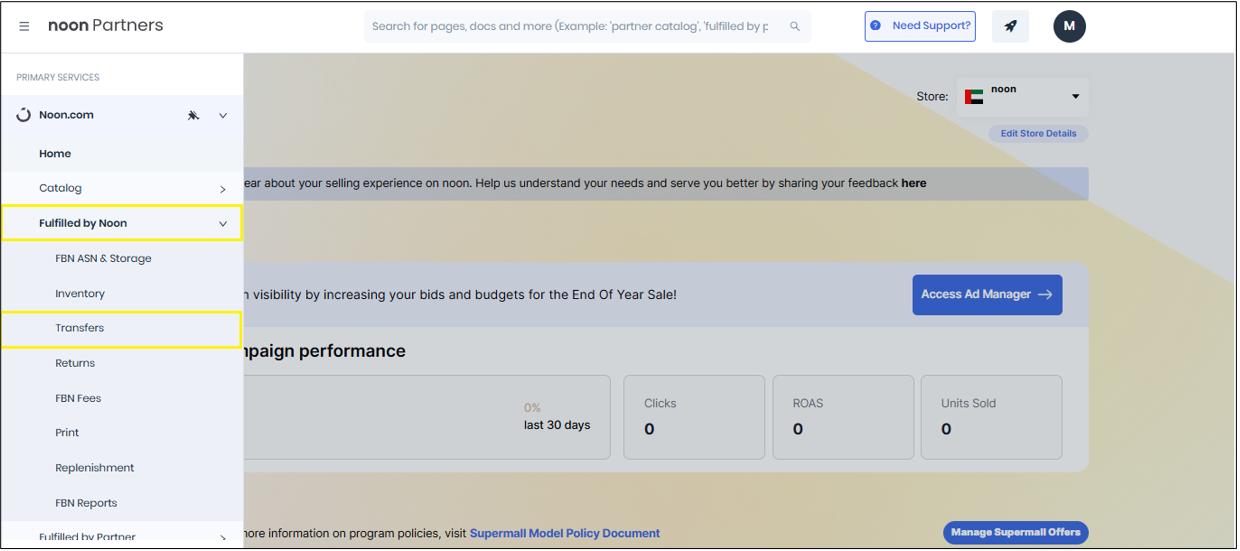Image resolution: width=1240 pixels, height=551 pixels.
Task: Click Manage Supermall Offers button
Action: (x=1015, y=533)
